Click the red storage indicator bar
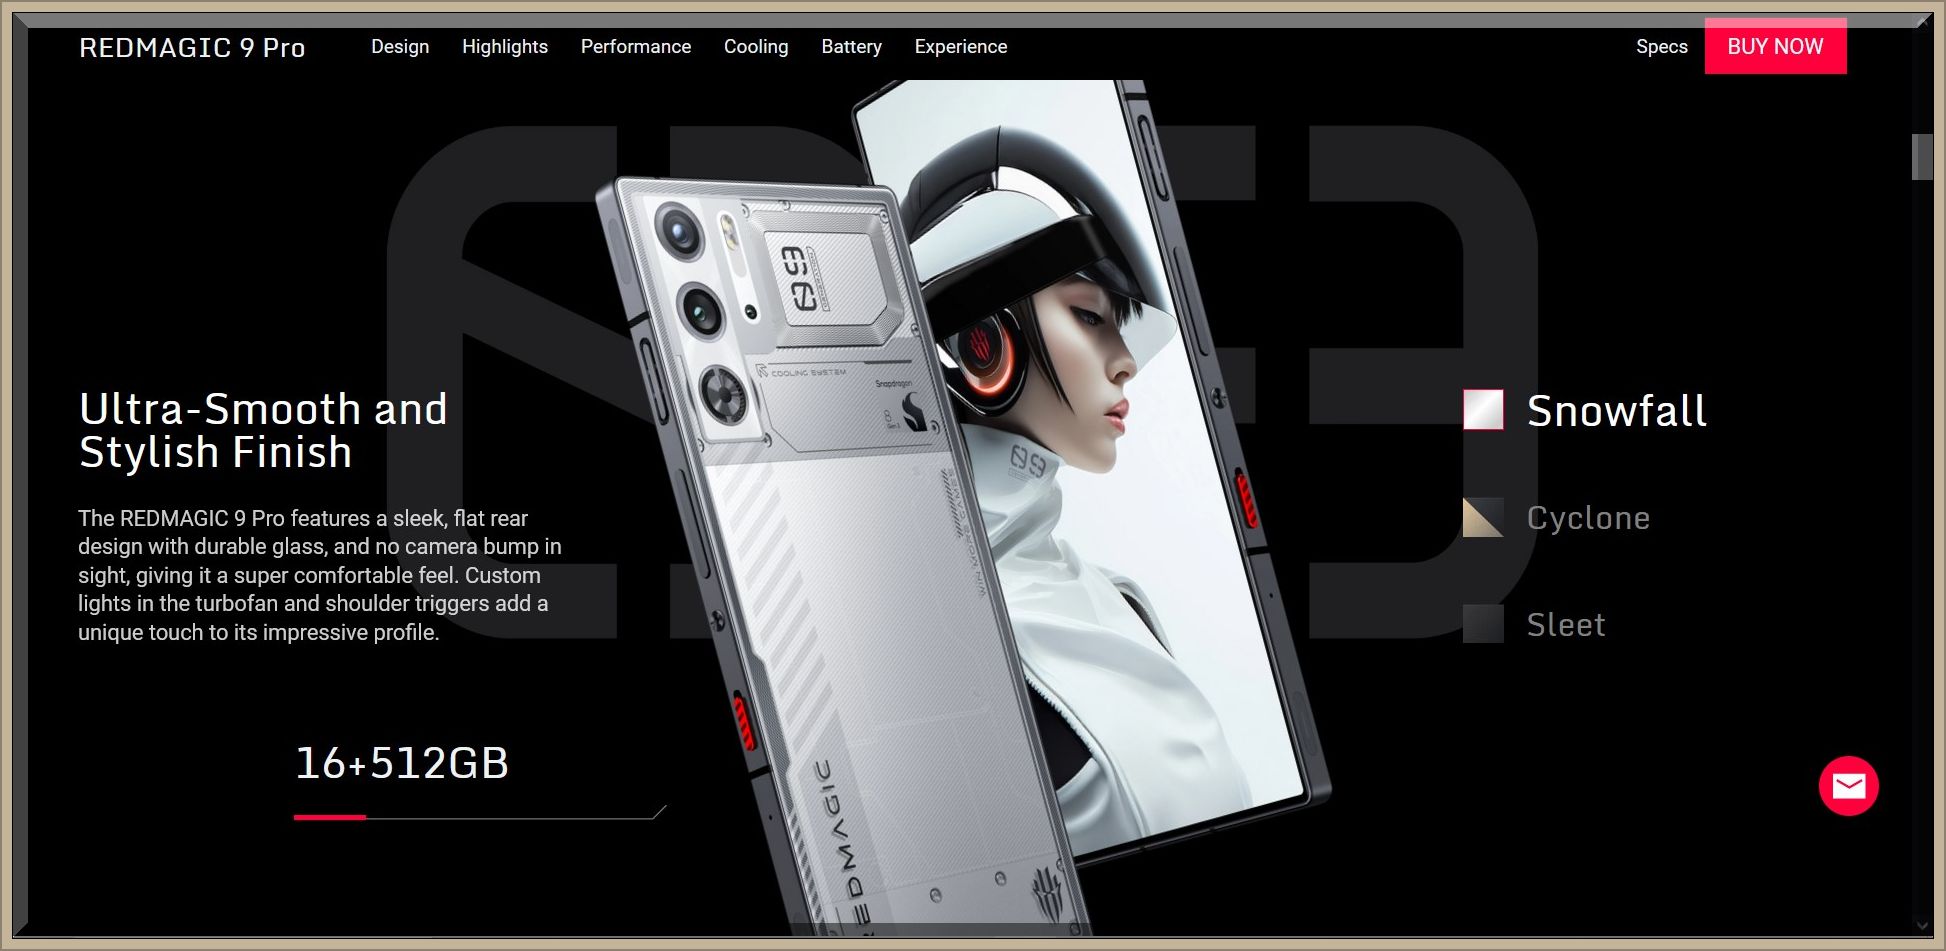The width and height of the screenshot is (1946, 951). 330,817
